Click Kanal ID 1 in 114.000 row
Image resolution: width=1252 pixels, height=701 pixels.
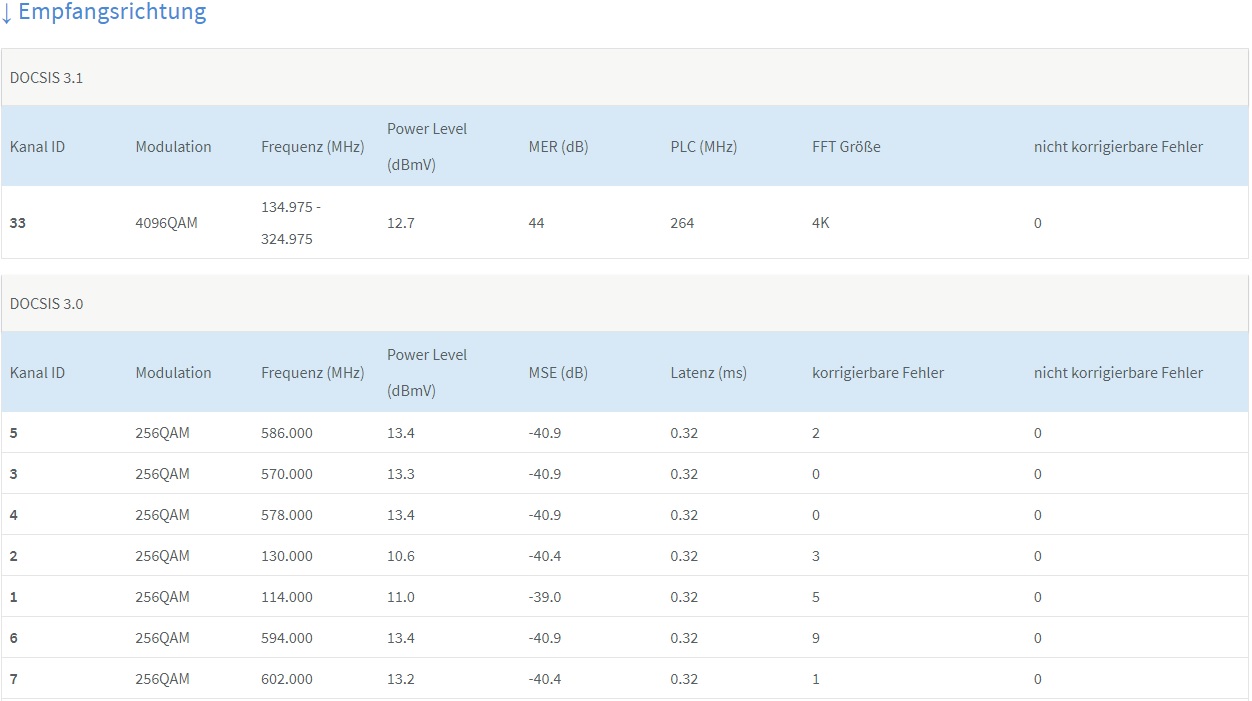tap(14, 597)
